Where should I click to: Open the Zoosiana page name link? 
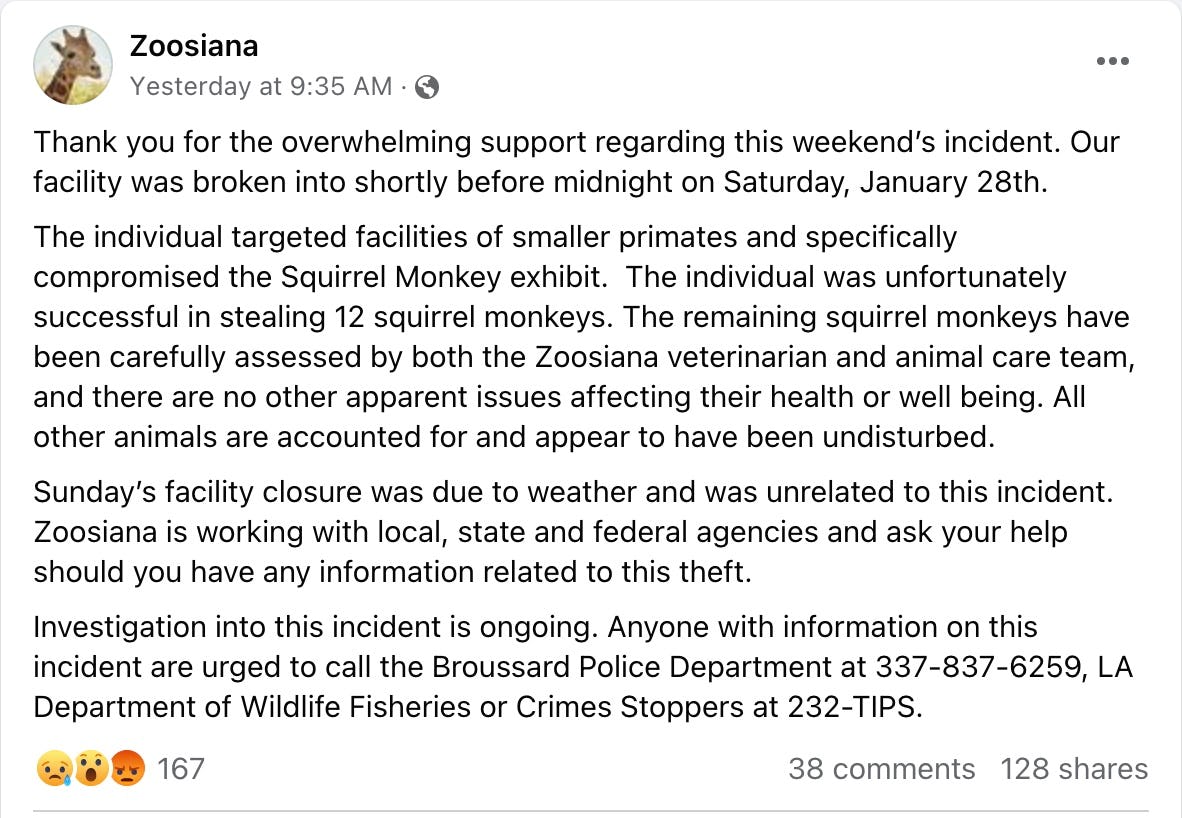[x=194, y=45]
